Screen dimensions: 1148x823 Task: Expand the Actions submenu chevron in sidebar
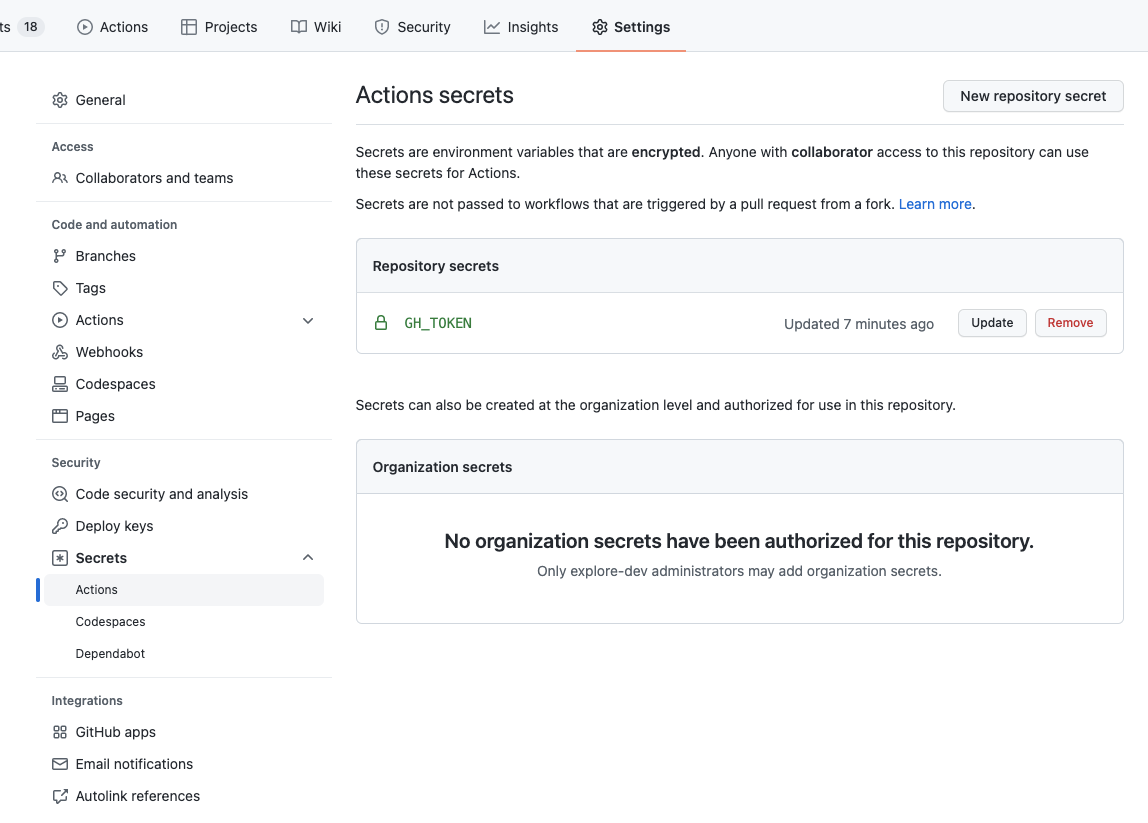pos(308,321)
